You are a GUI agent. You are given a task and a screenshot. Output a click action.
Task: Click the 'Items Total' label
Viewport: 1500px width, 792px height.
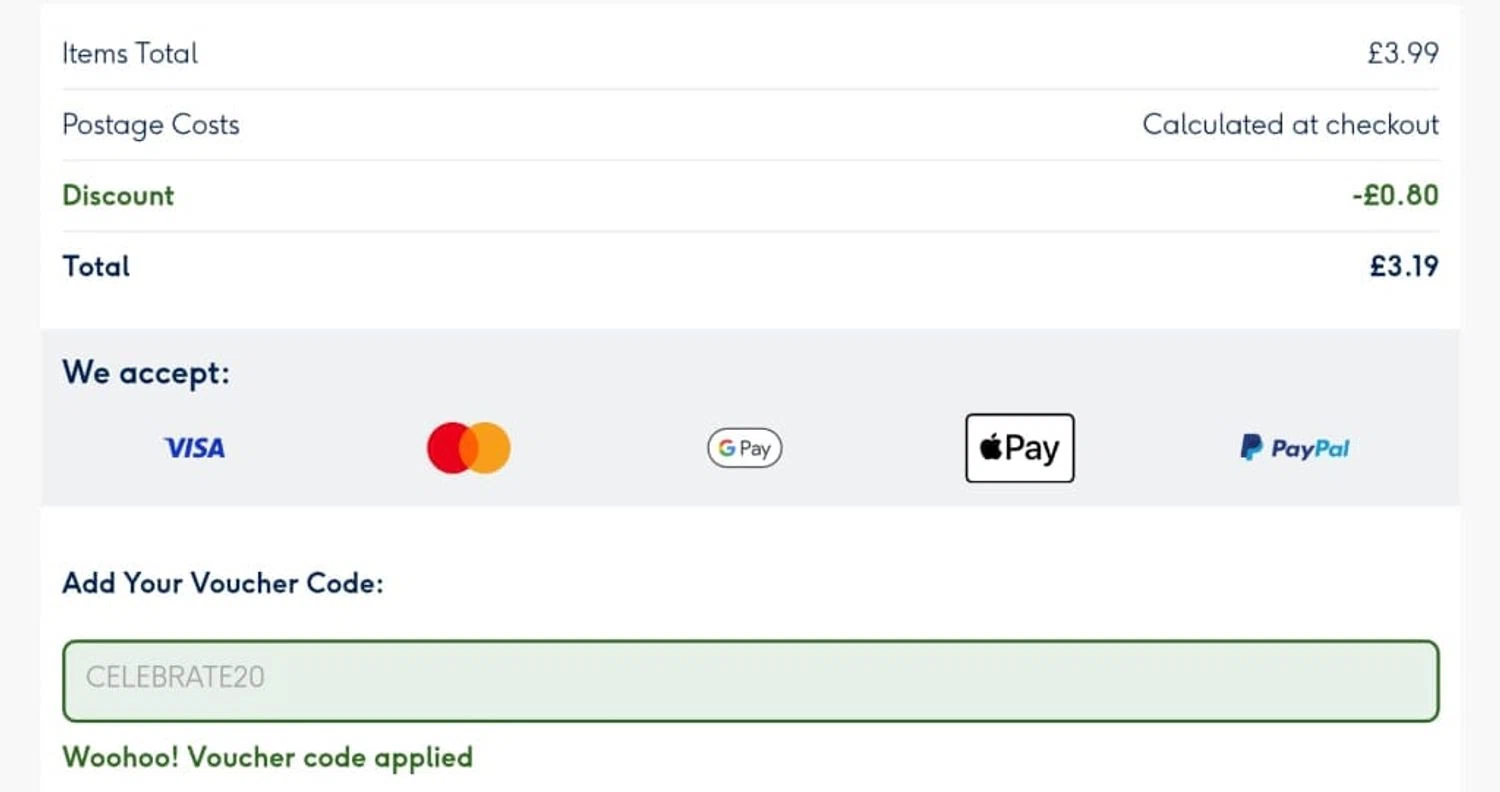[130, 53]
